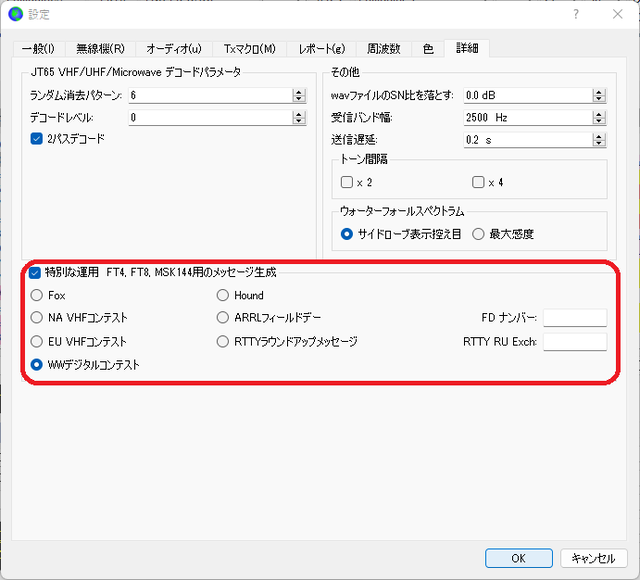Select the Fox radio button
Image resolution: width=640 pixels, height=580 pixels.
(x=48, y=295)
